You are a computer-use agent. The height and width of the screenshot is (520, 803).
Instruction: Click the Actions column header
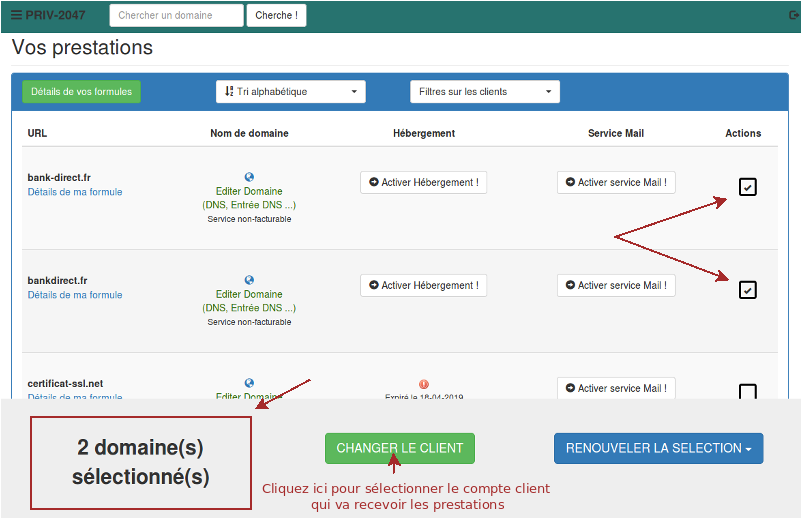[x=743, y=133]
